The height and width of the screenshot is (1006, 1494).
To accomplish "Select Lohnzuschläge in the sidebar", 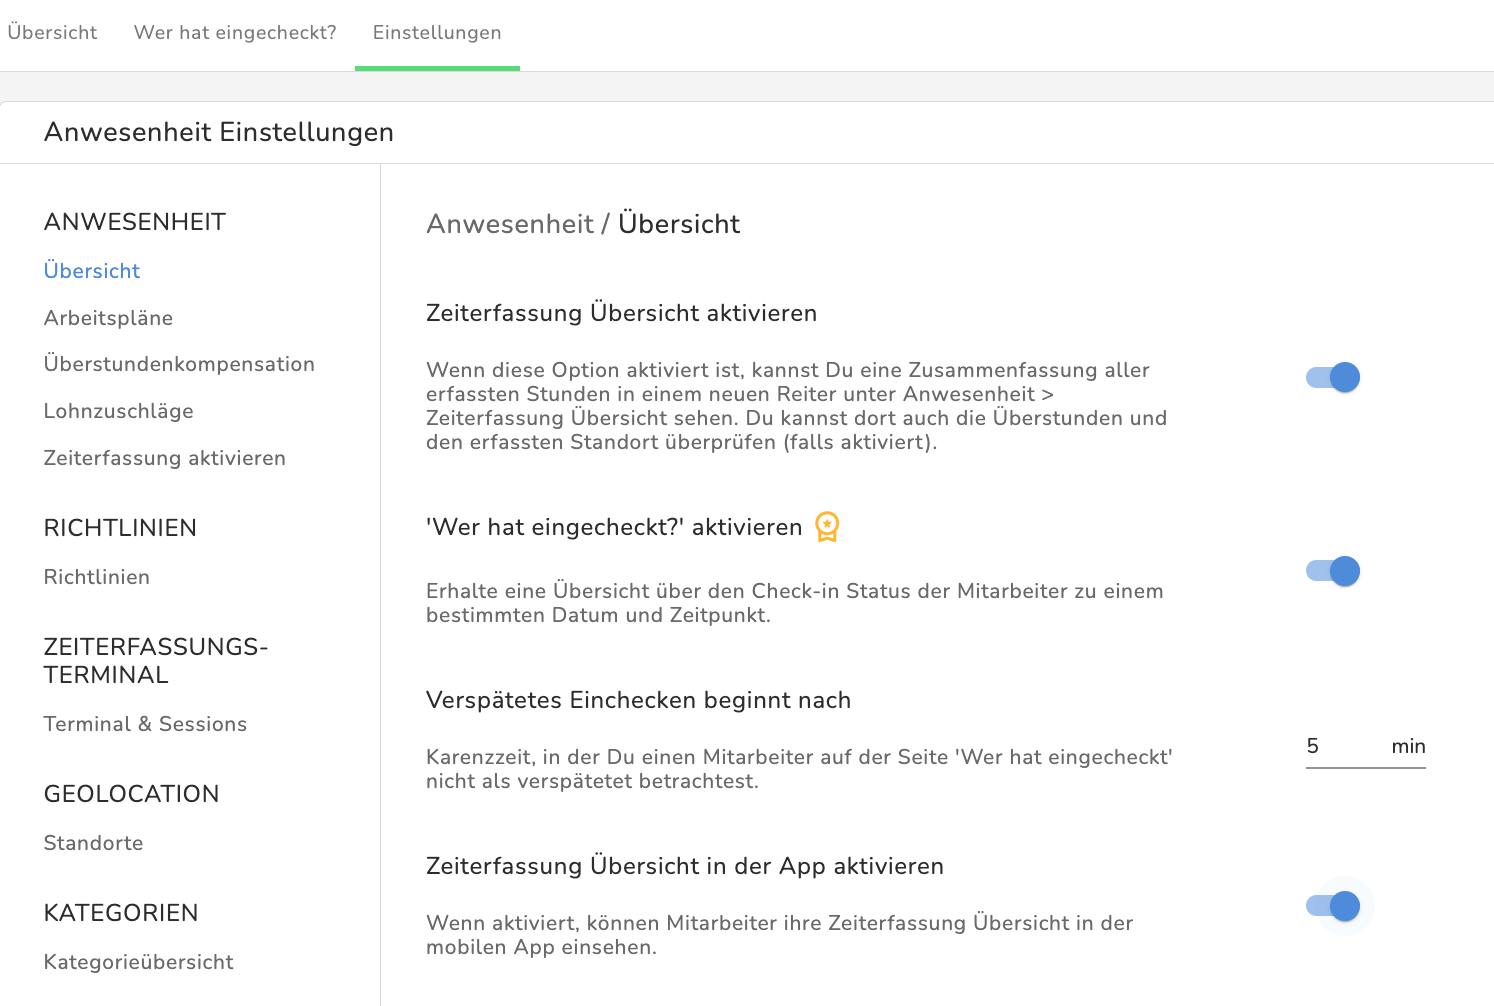I will pyautogui.click(x=118, y=411).
